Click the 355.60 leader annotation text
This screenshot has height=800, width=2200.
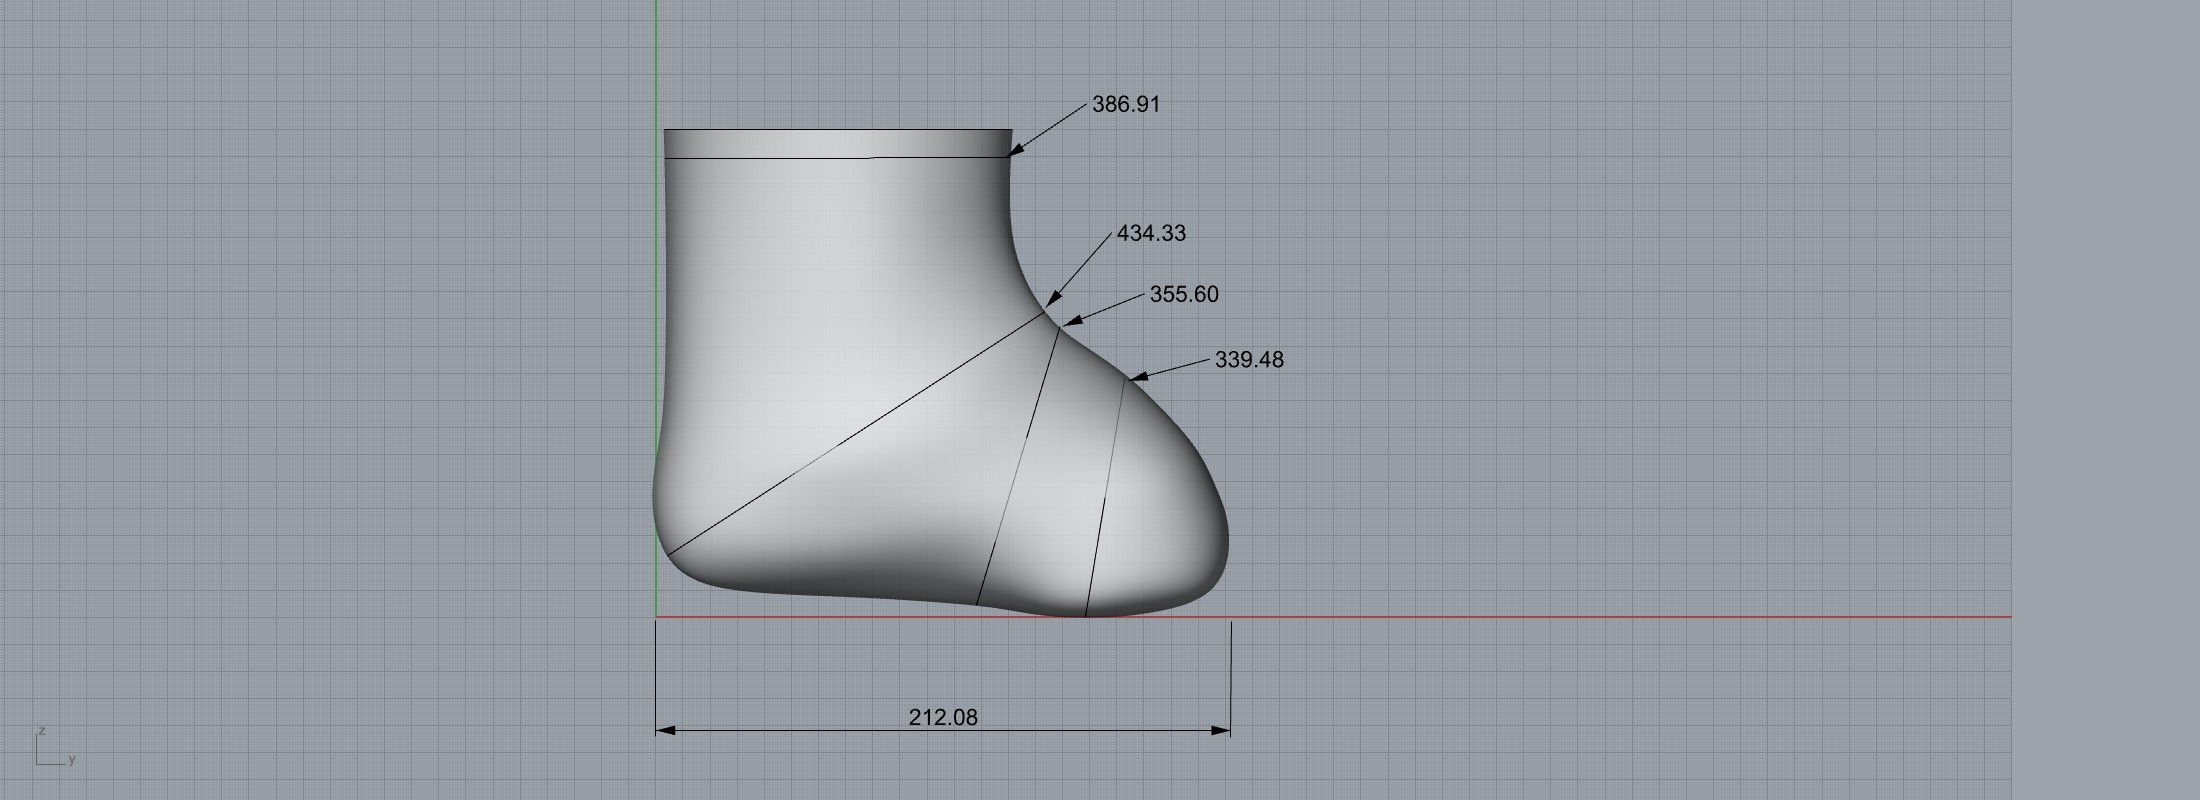pos(1184,294)
